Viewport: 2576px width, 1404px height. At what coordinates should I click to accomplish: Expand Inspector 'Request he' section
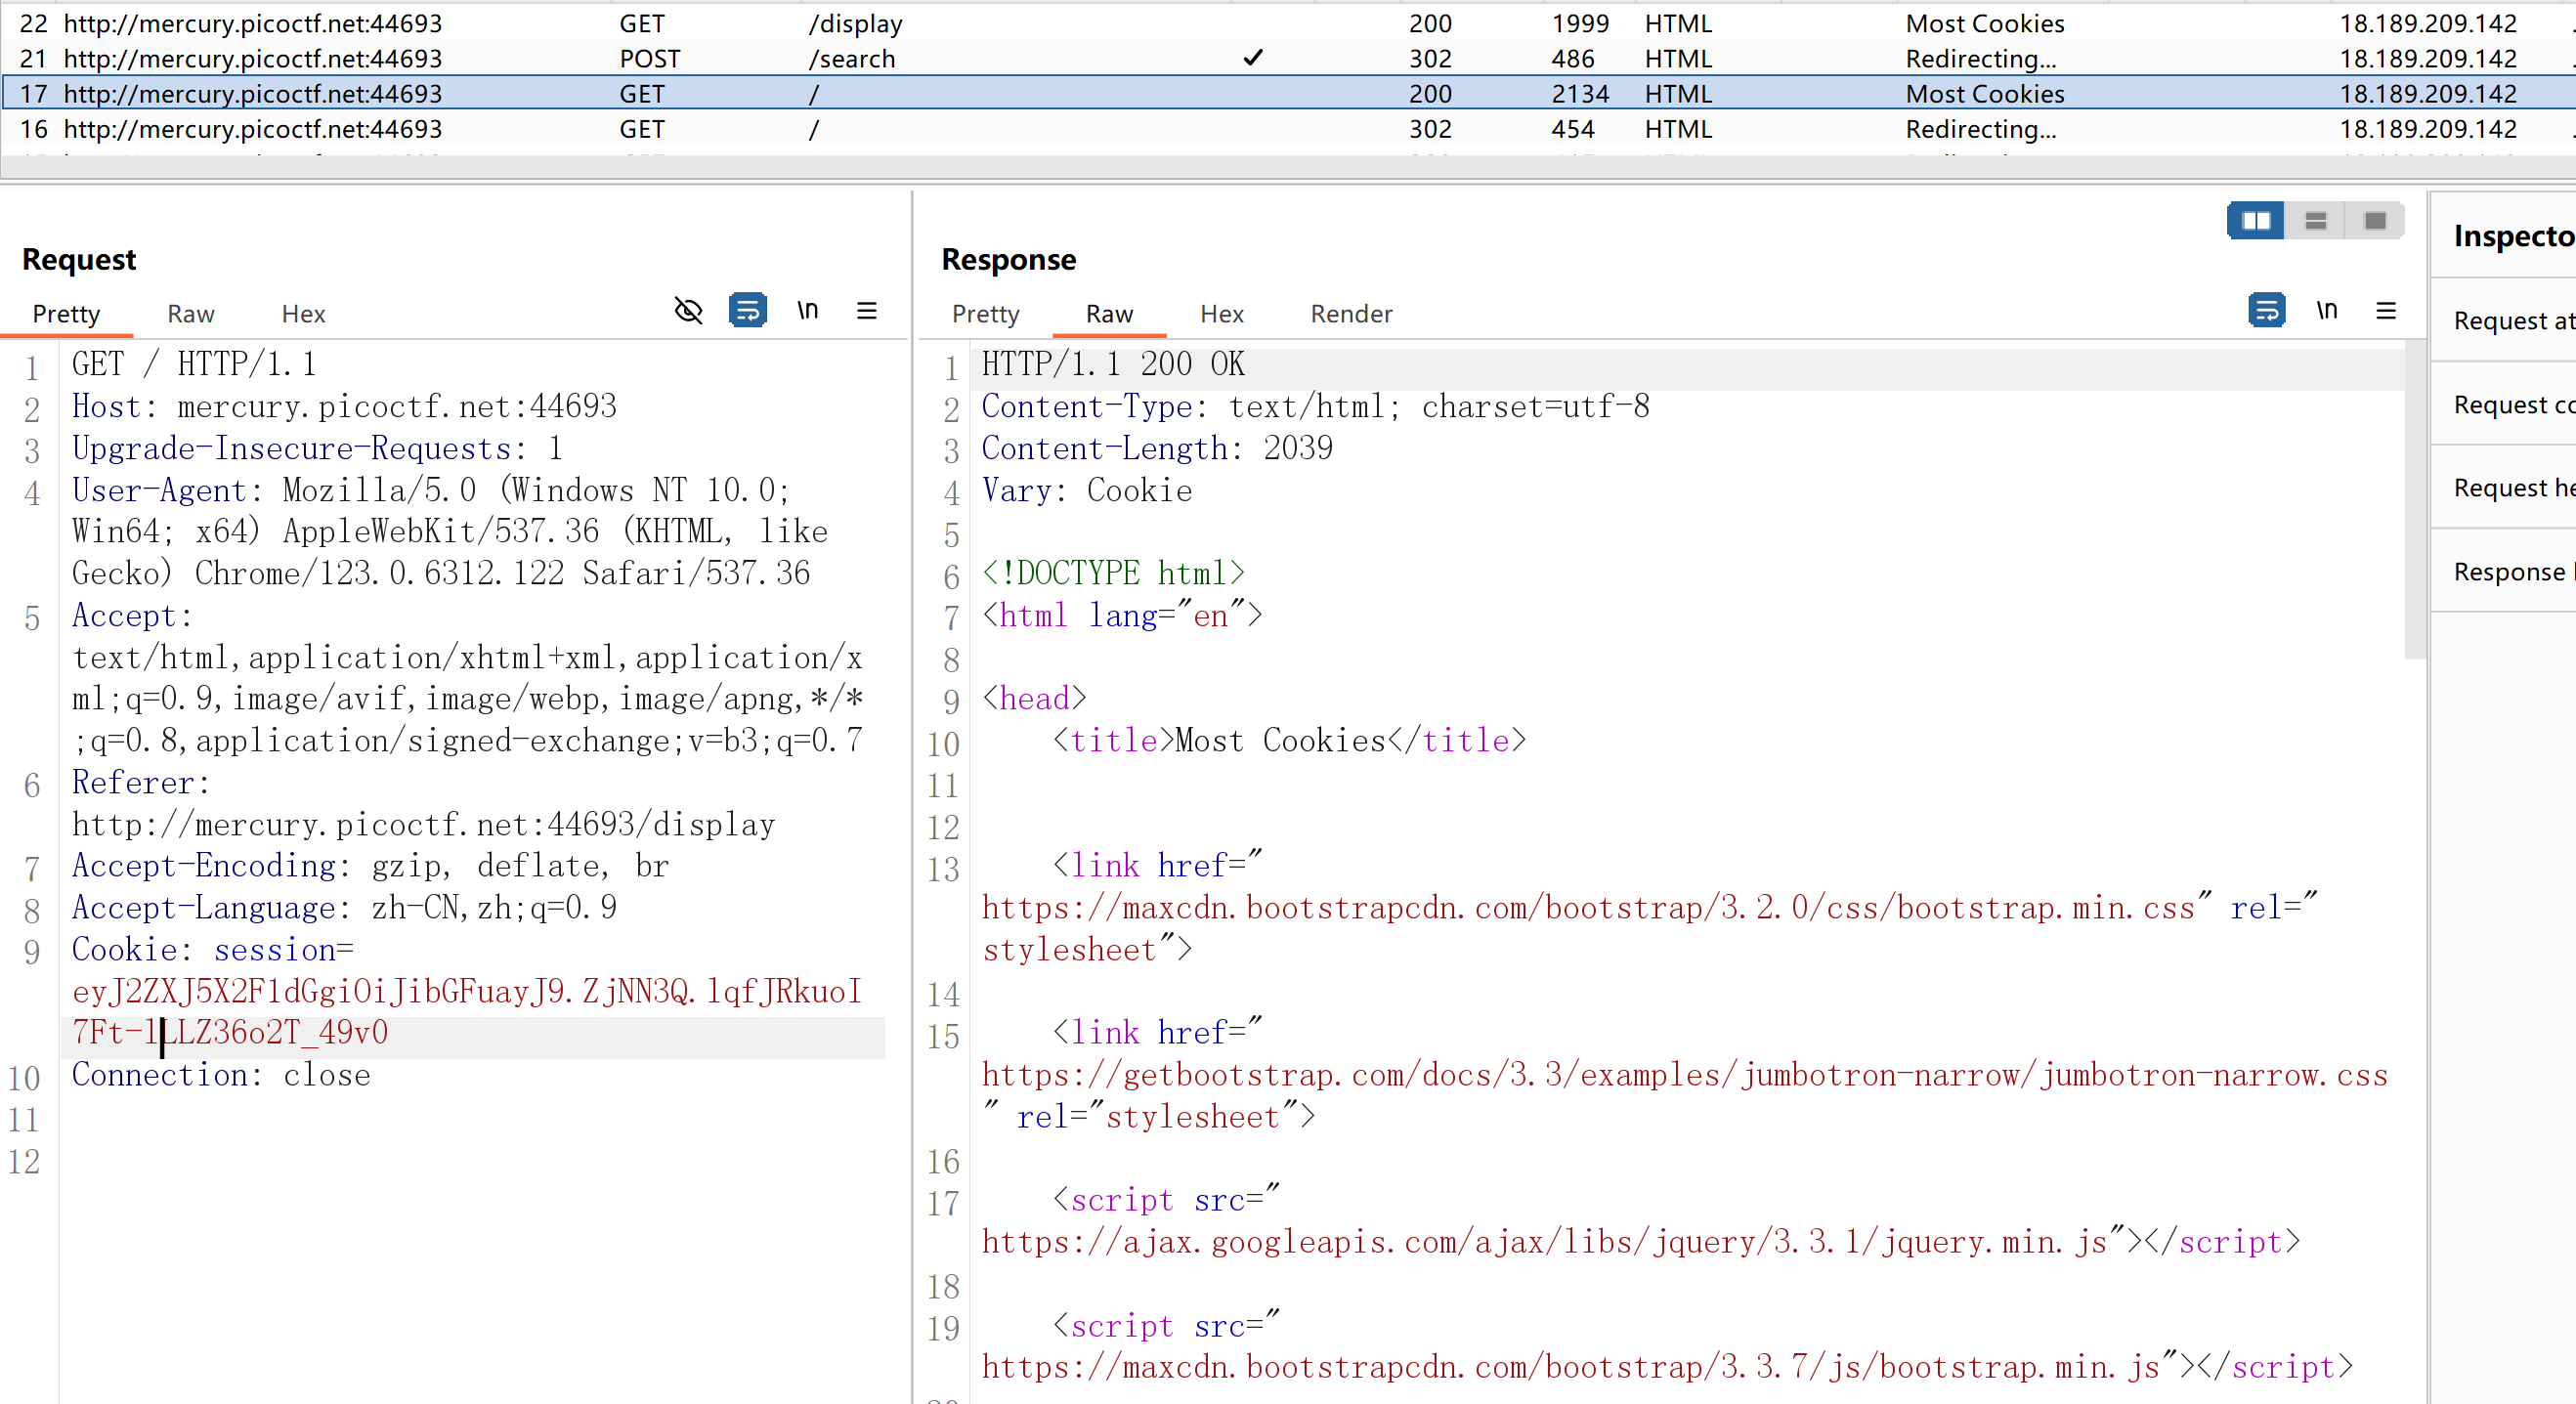2504,488
